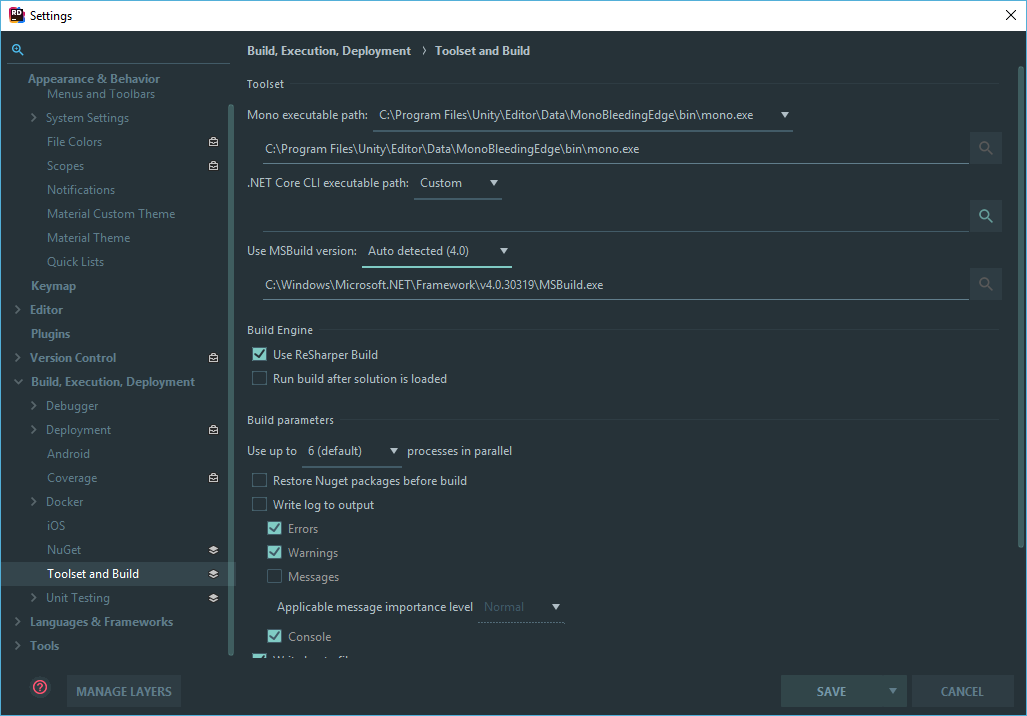This screenshot has width=1027, height=716.
Task: Open the Plugins settings section
Action: pyautogui.click(x=50, y=333)
